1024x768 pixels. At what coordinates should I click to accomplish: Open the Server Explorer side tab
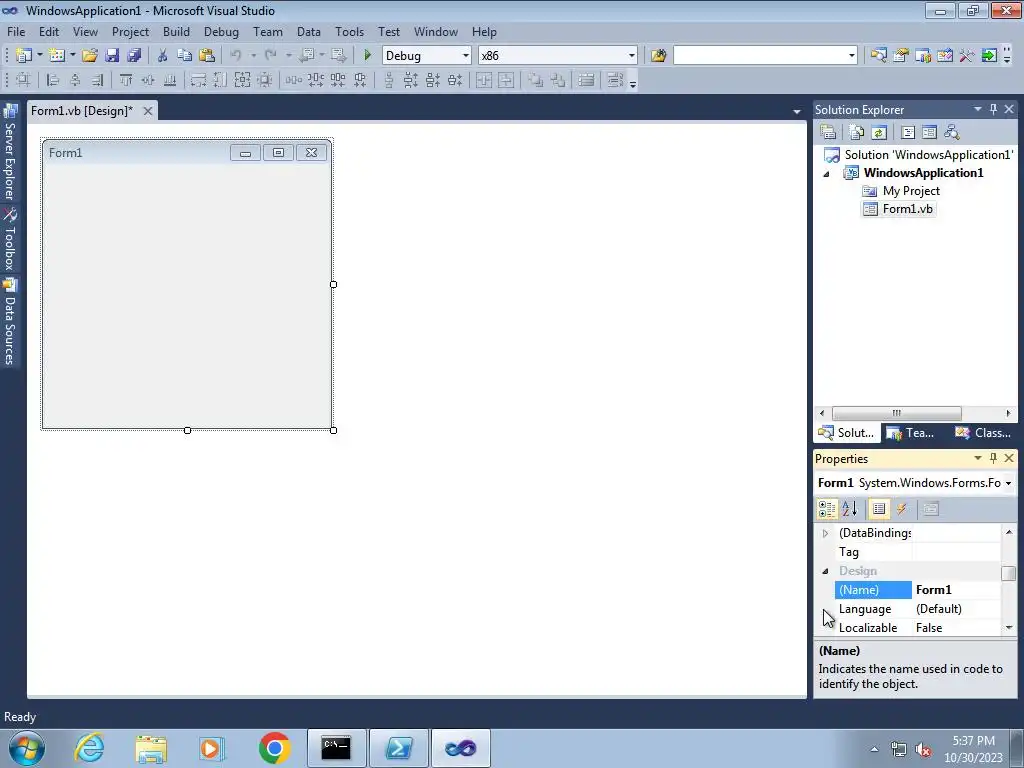click(10, 152)
